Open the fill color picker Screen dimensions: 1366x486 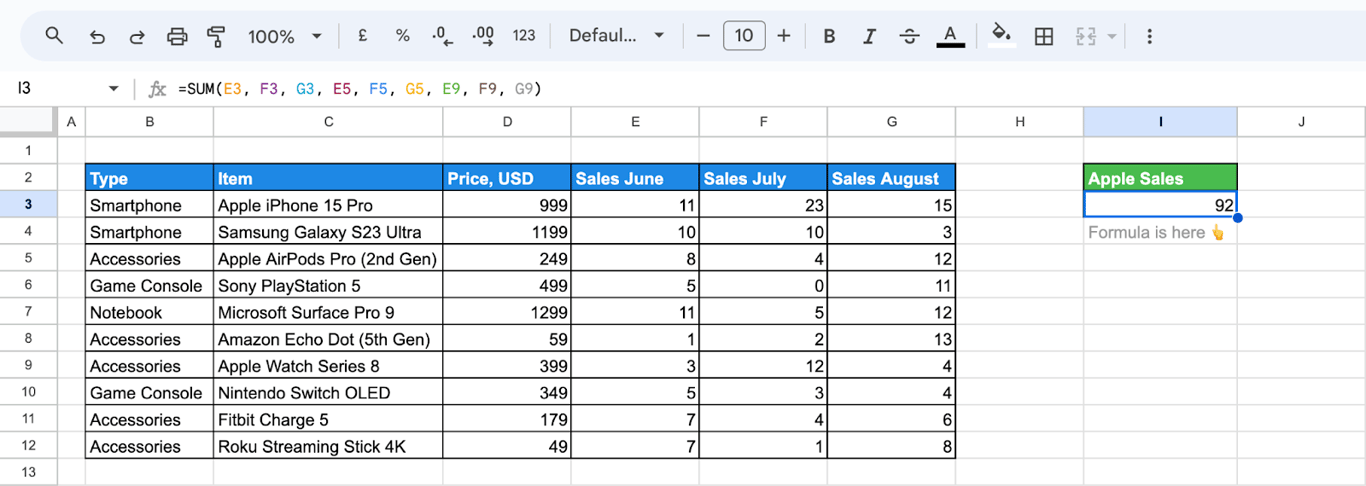click(x=1001, y=36)
